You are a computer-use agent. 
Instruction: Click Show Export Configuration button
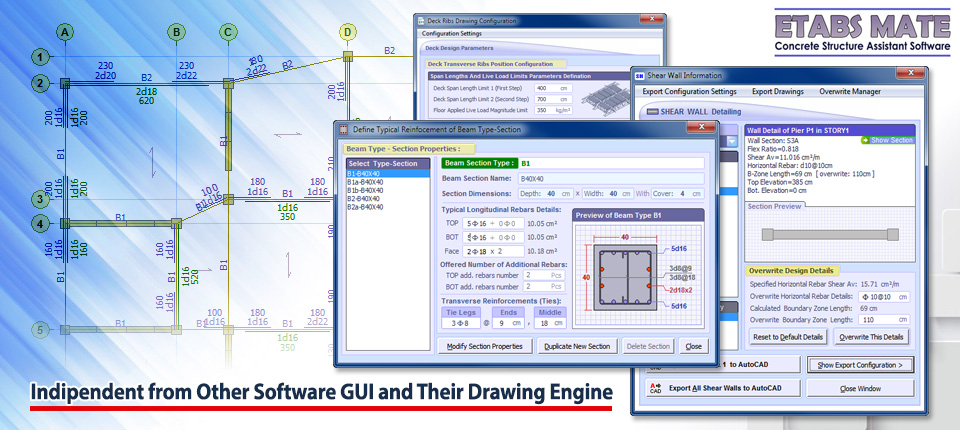(860, 365)
